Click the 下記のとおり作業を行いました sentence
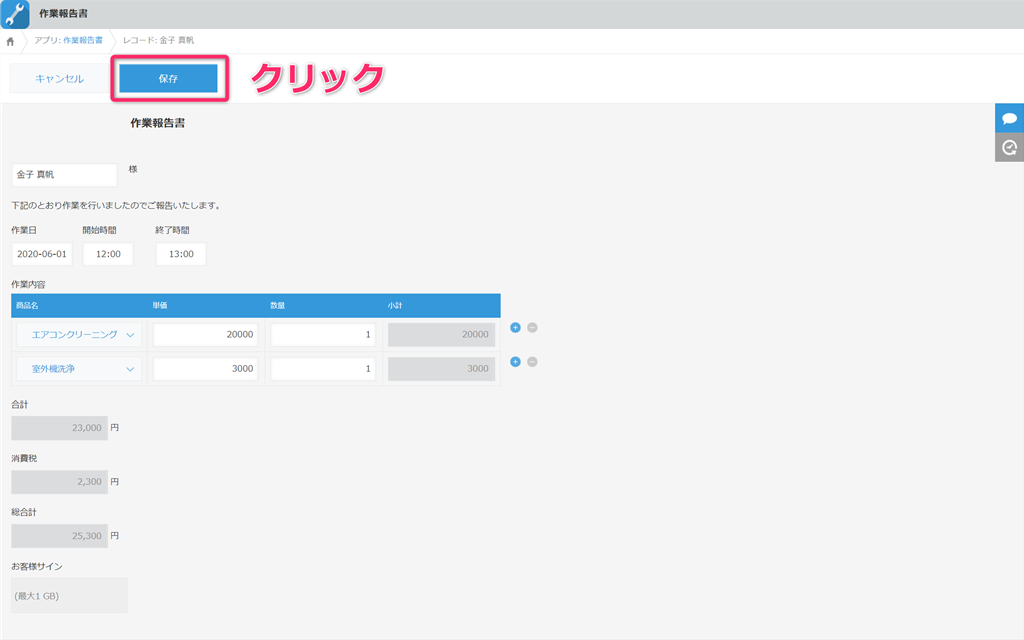The height and width of the screenshot is (640, 1024). [x=118, y=206]
